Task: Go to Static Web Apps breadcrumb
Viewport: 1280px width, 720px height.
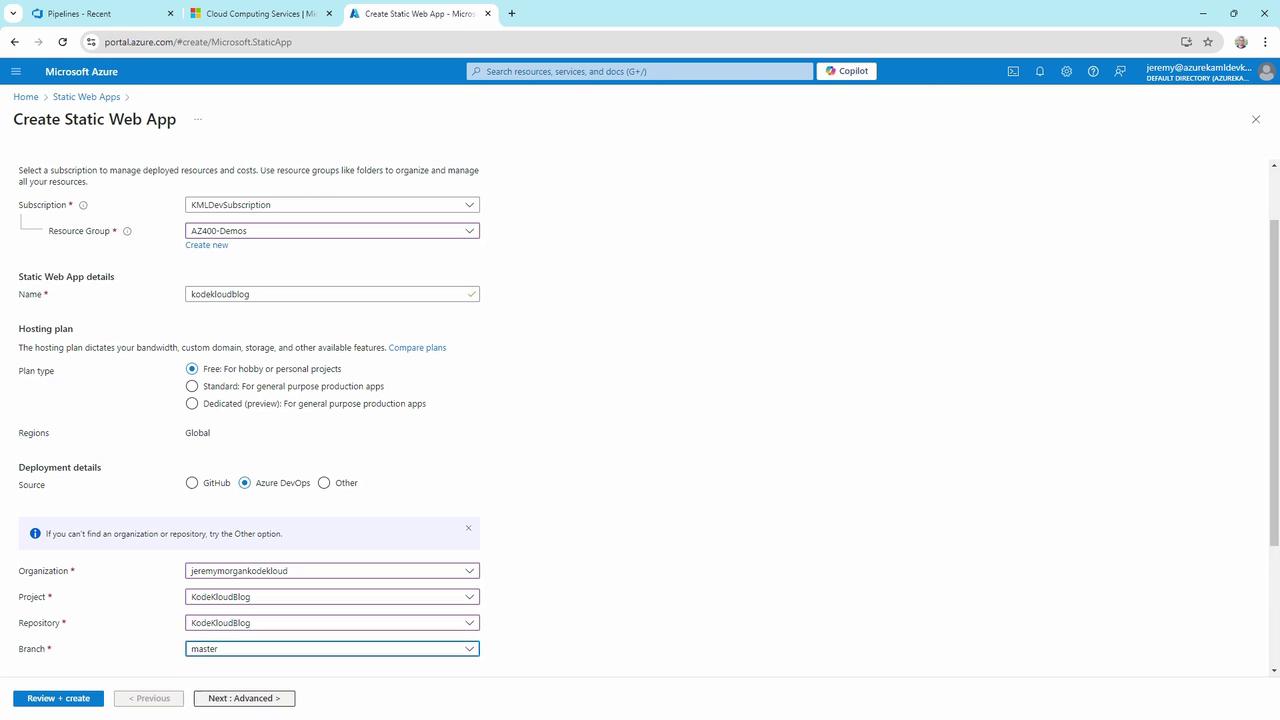Action: (86, 97)
